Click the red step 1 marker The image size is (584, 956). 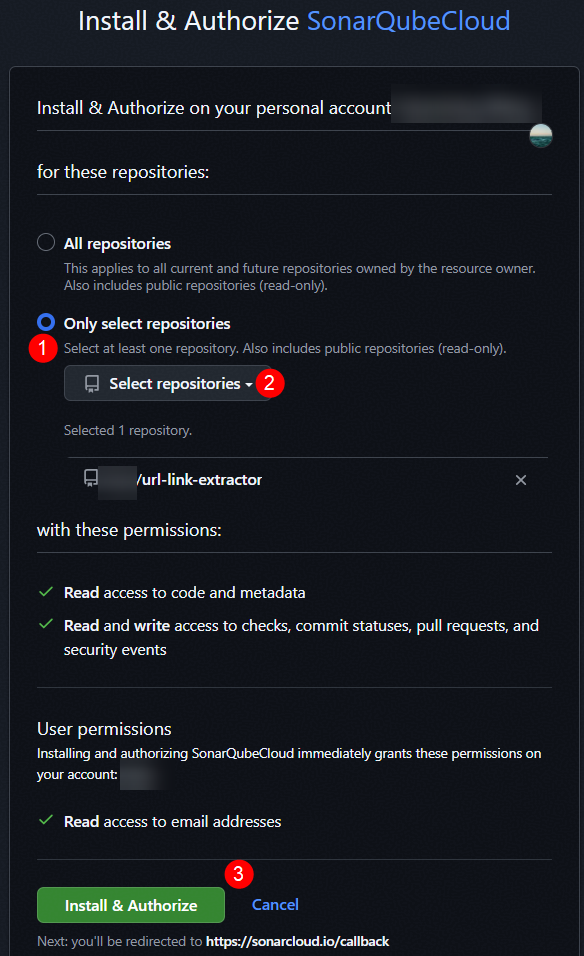pyautogui.click(x=43, y=348)
